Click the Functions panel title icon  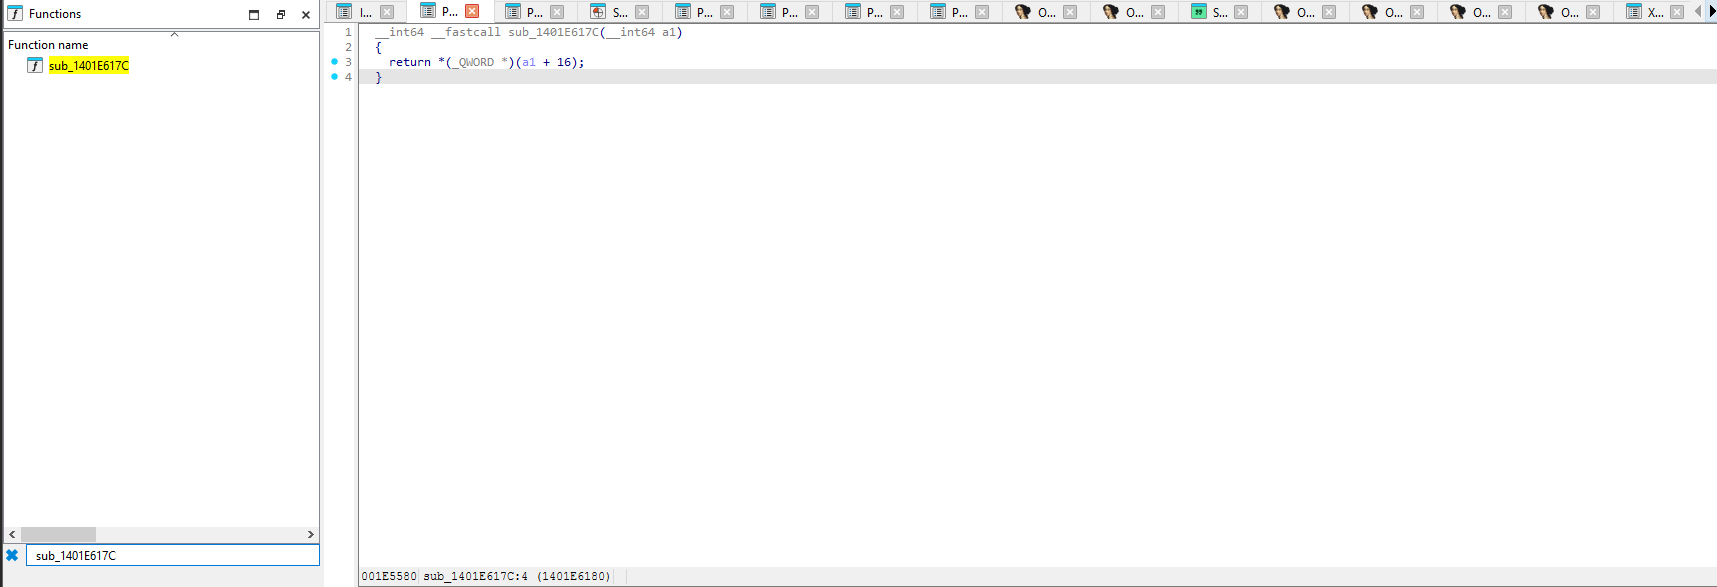click(x=15, y=14)
